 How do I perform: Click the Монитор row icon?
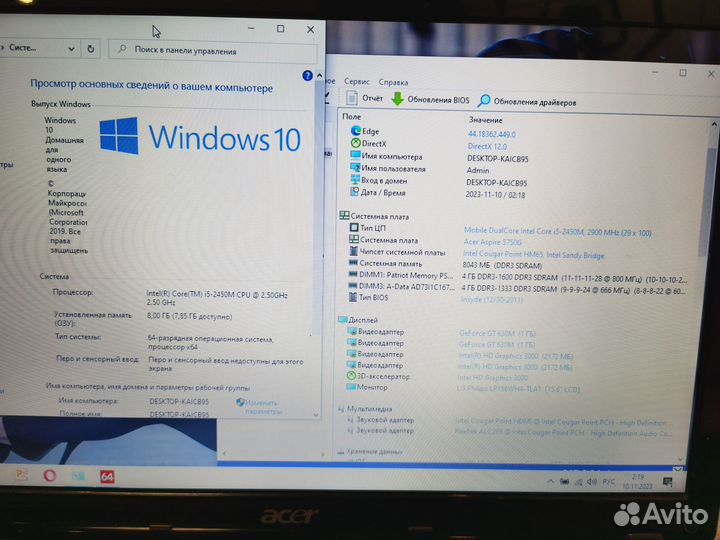pyautogui.click(x=351, y=387)
